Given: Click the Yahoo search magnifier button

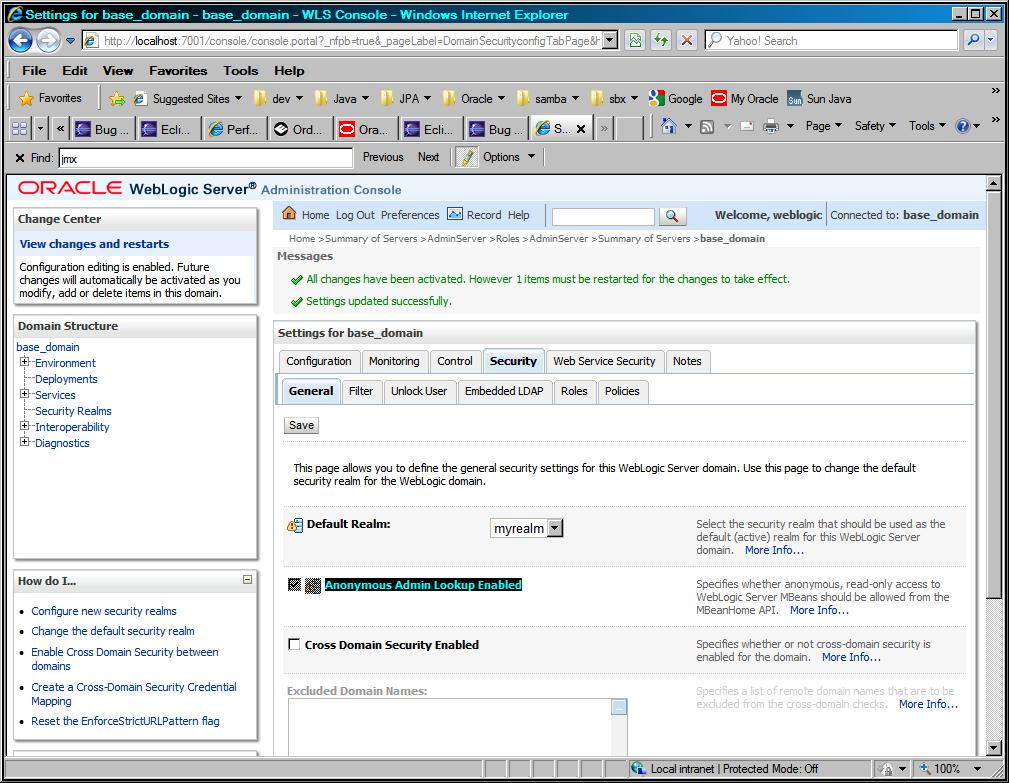Looking at the screenshot, I should pos(973,41).
